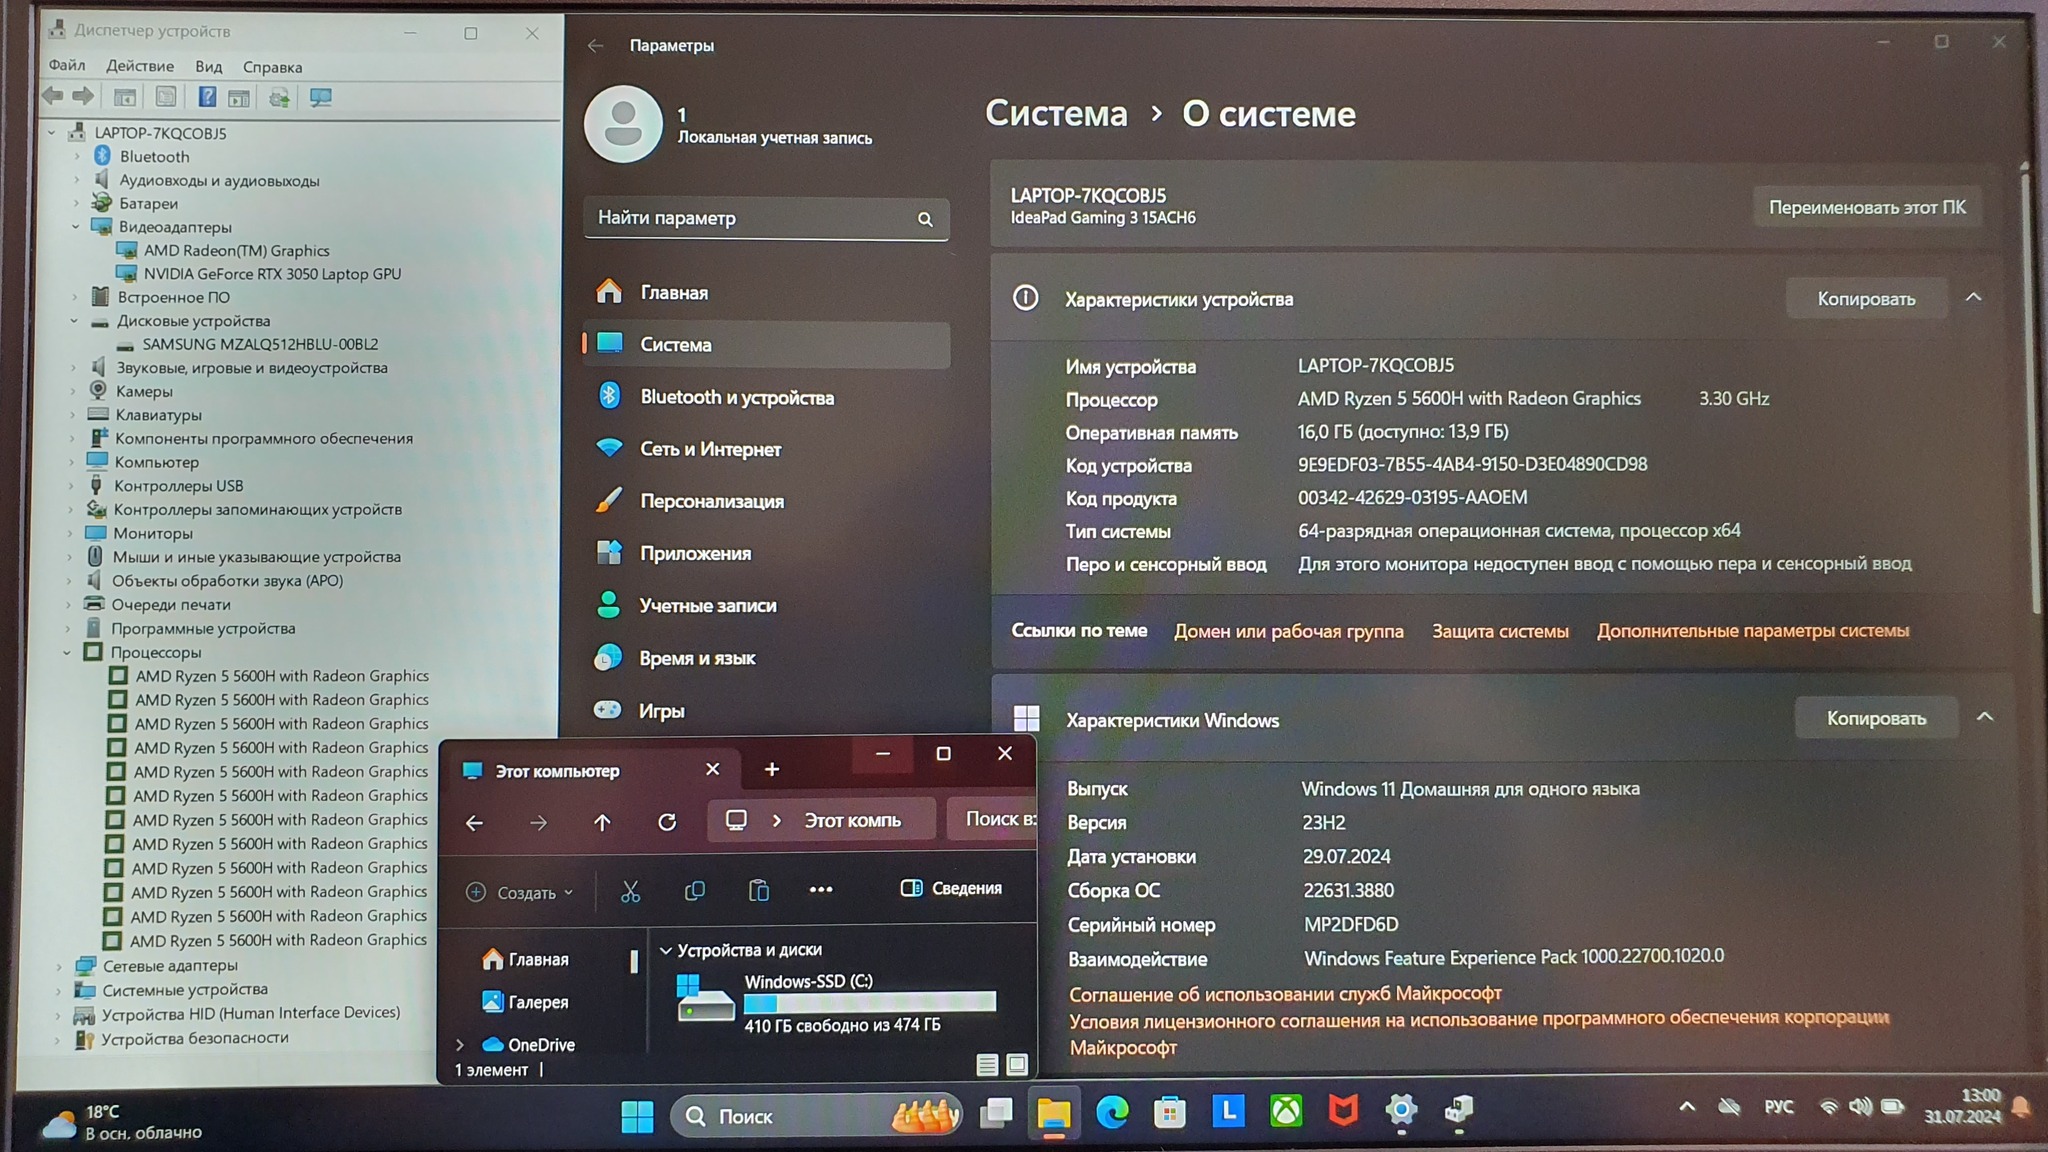Open the Создать dropdown in Explorer

click(521, 892)
